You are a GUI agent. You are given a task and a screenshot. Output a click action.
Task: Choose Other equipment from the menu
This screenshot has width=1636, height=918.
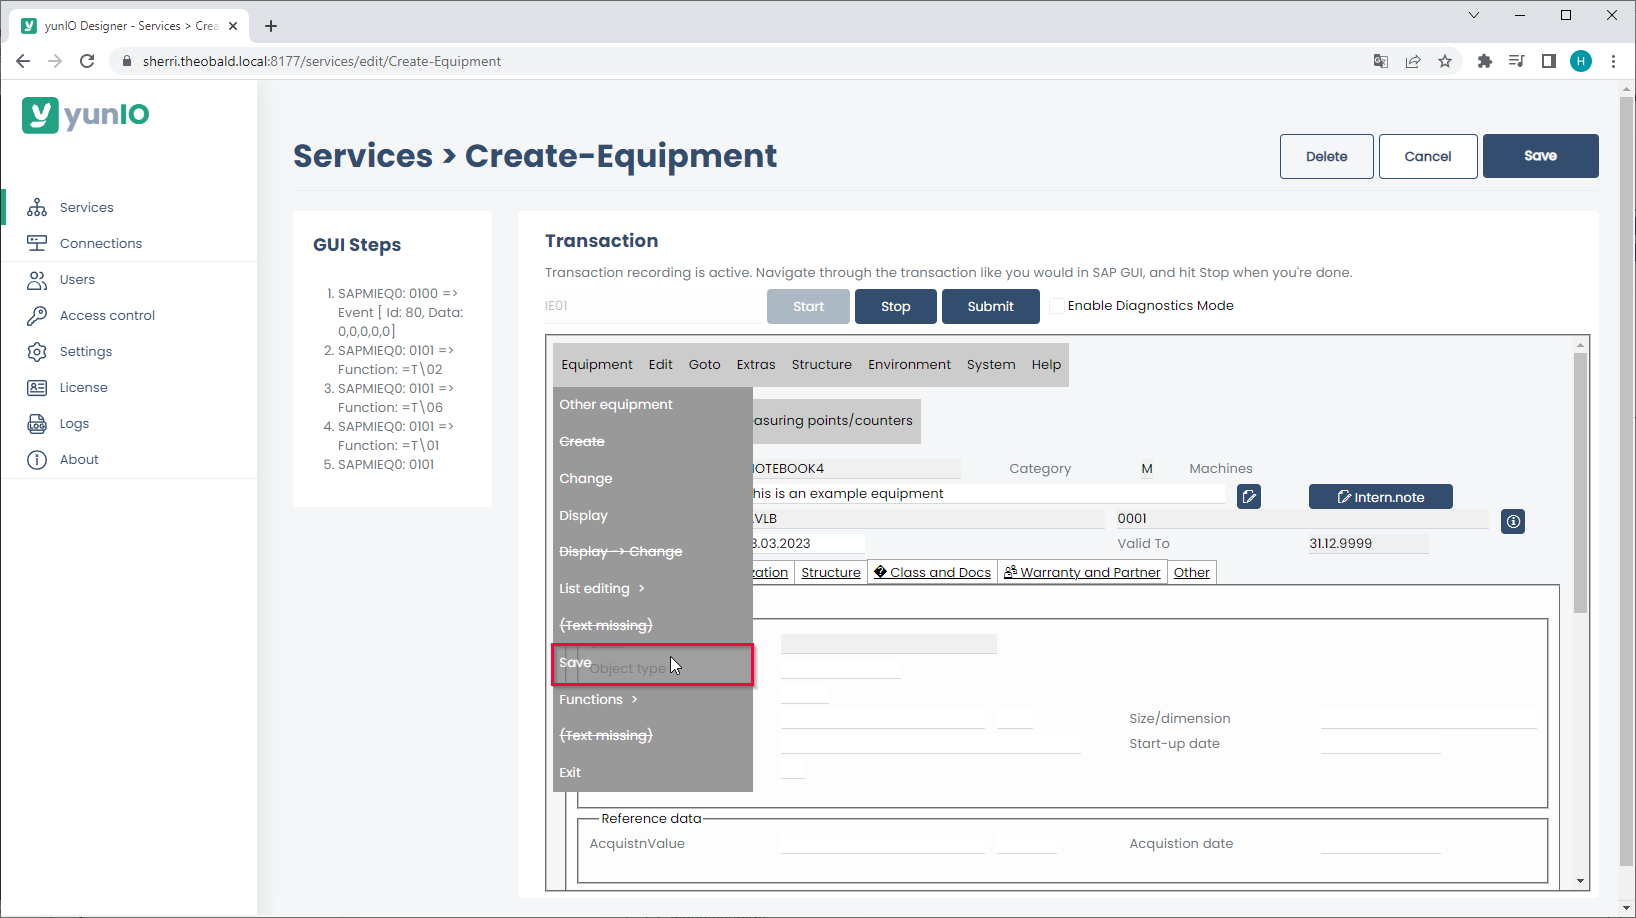coord(652,404)
